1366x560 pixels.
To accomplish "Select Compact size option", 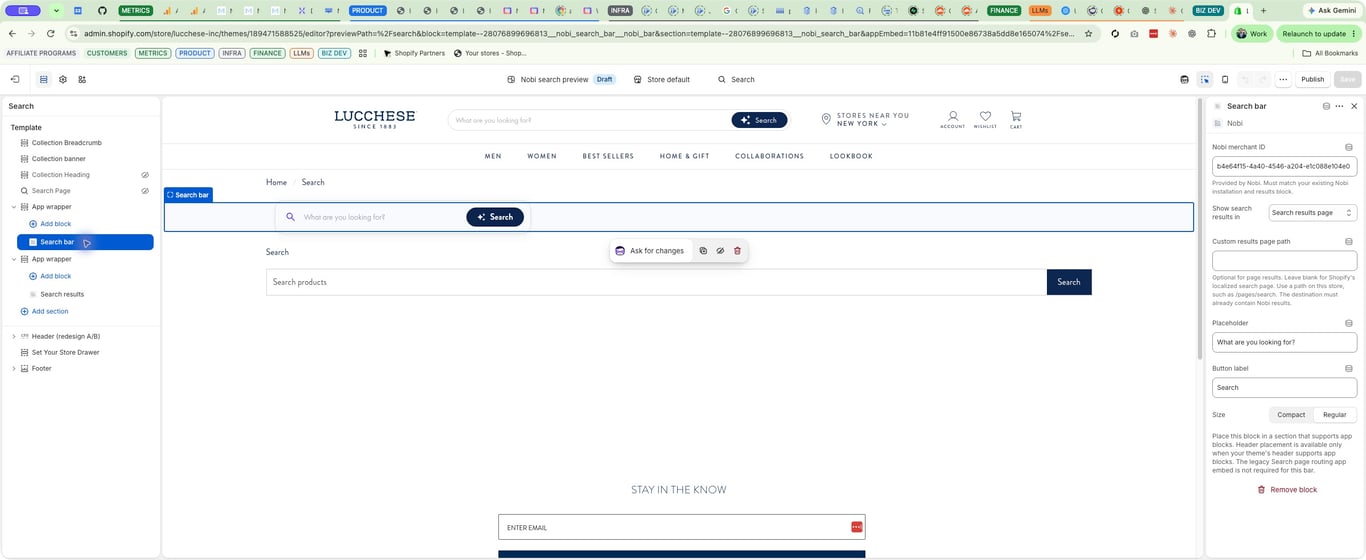I will [1291, 415].
